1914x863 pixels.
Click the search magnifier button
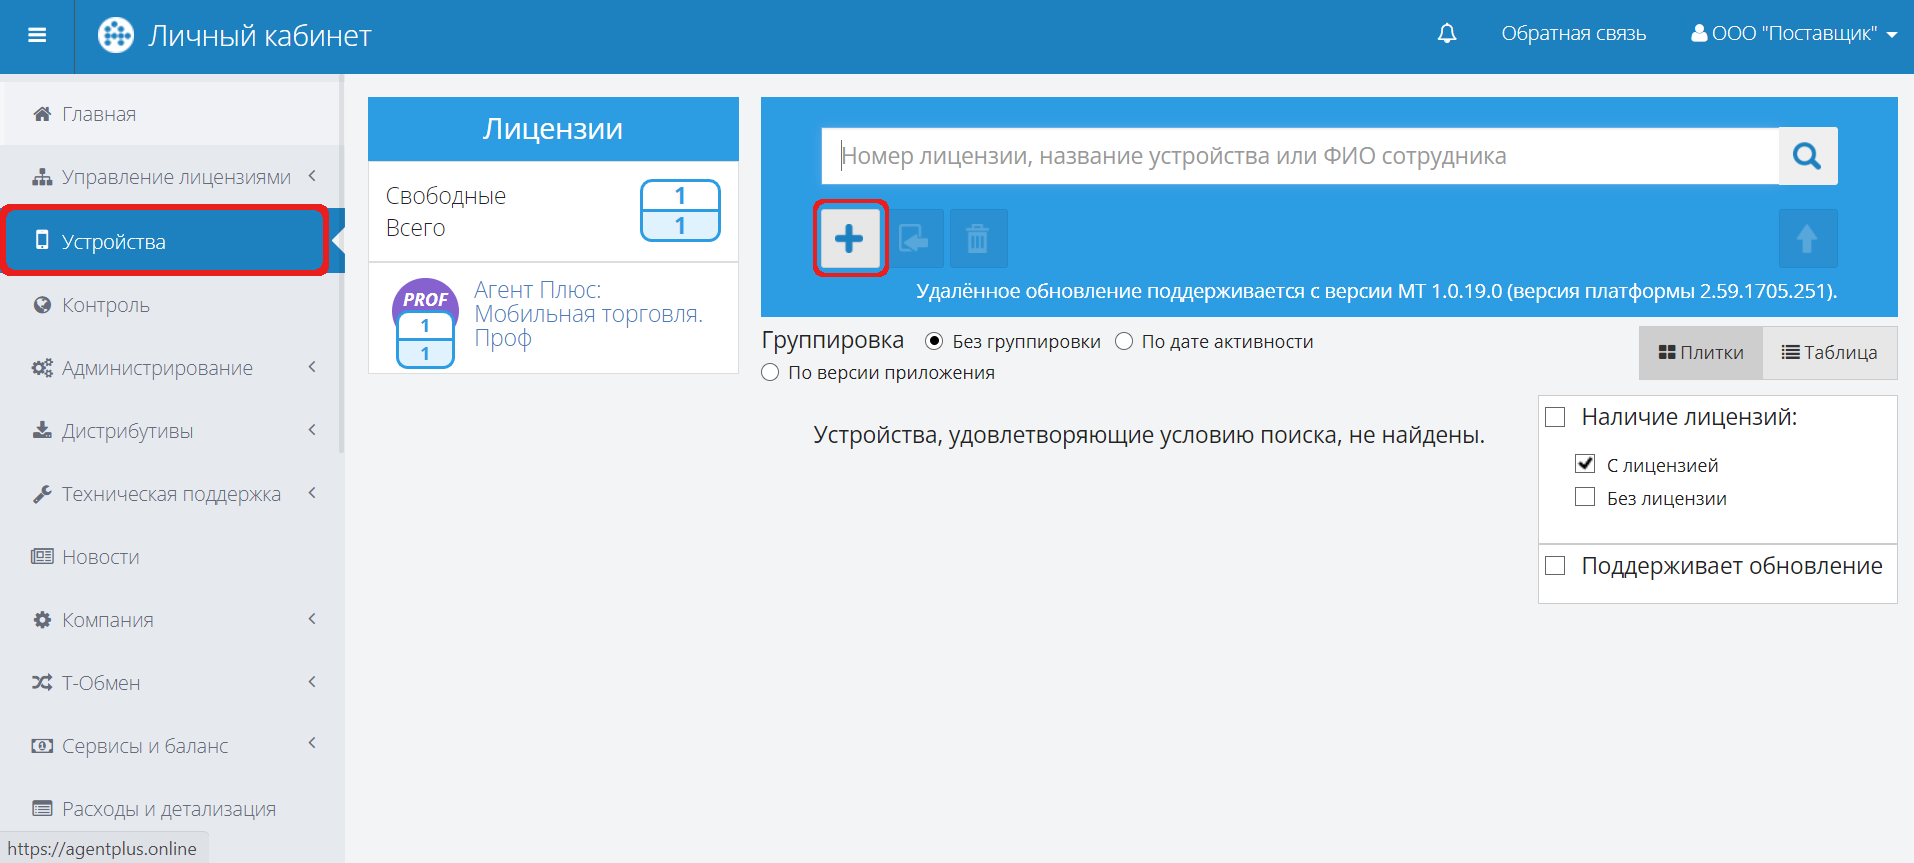[x=1807, y=156]
